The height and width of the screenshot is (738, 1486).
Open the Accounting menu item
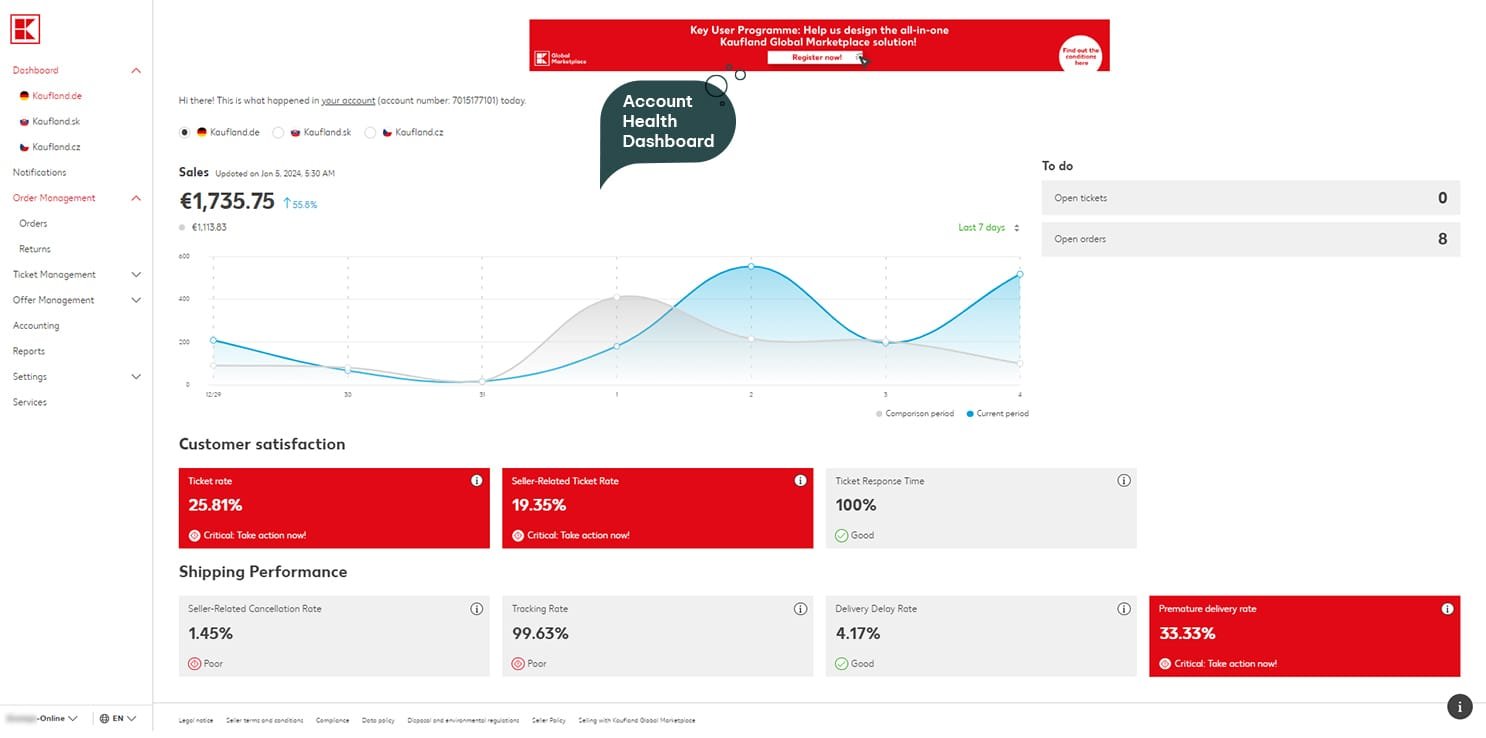coord(36,326)
